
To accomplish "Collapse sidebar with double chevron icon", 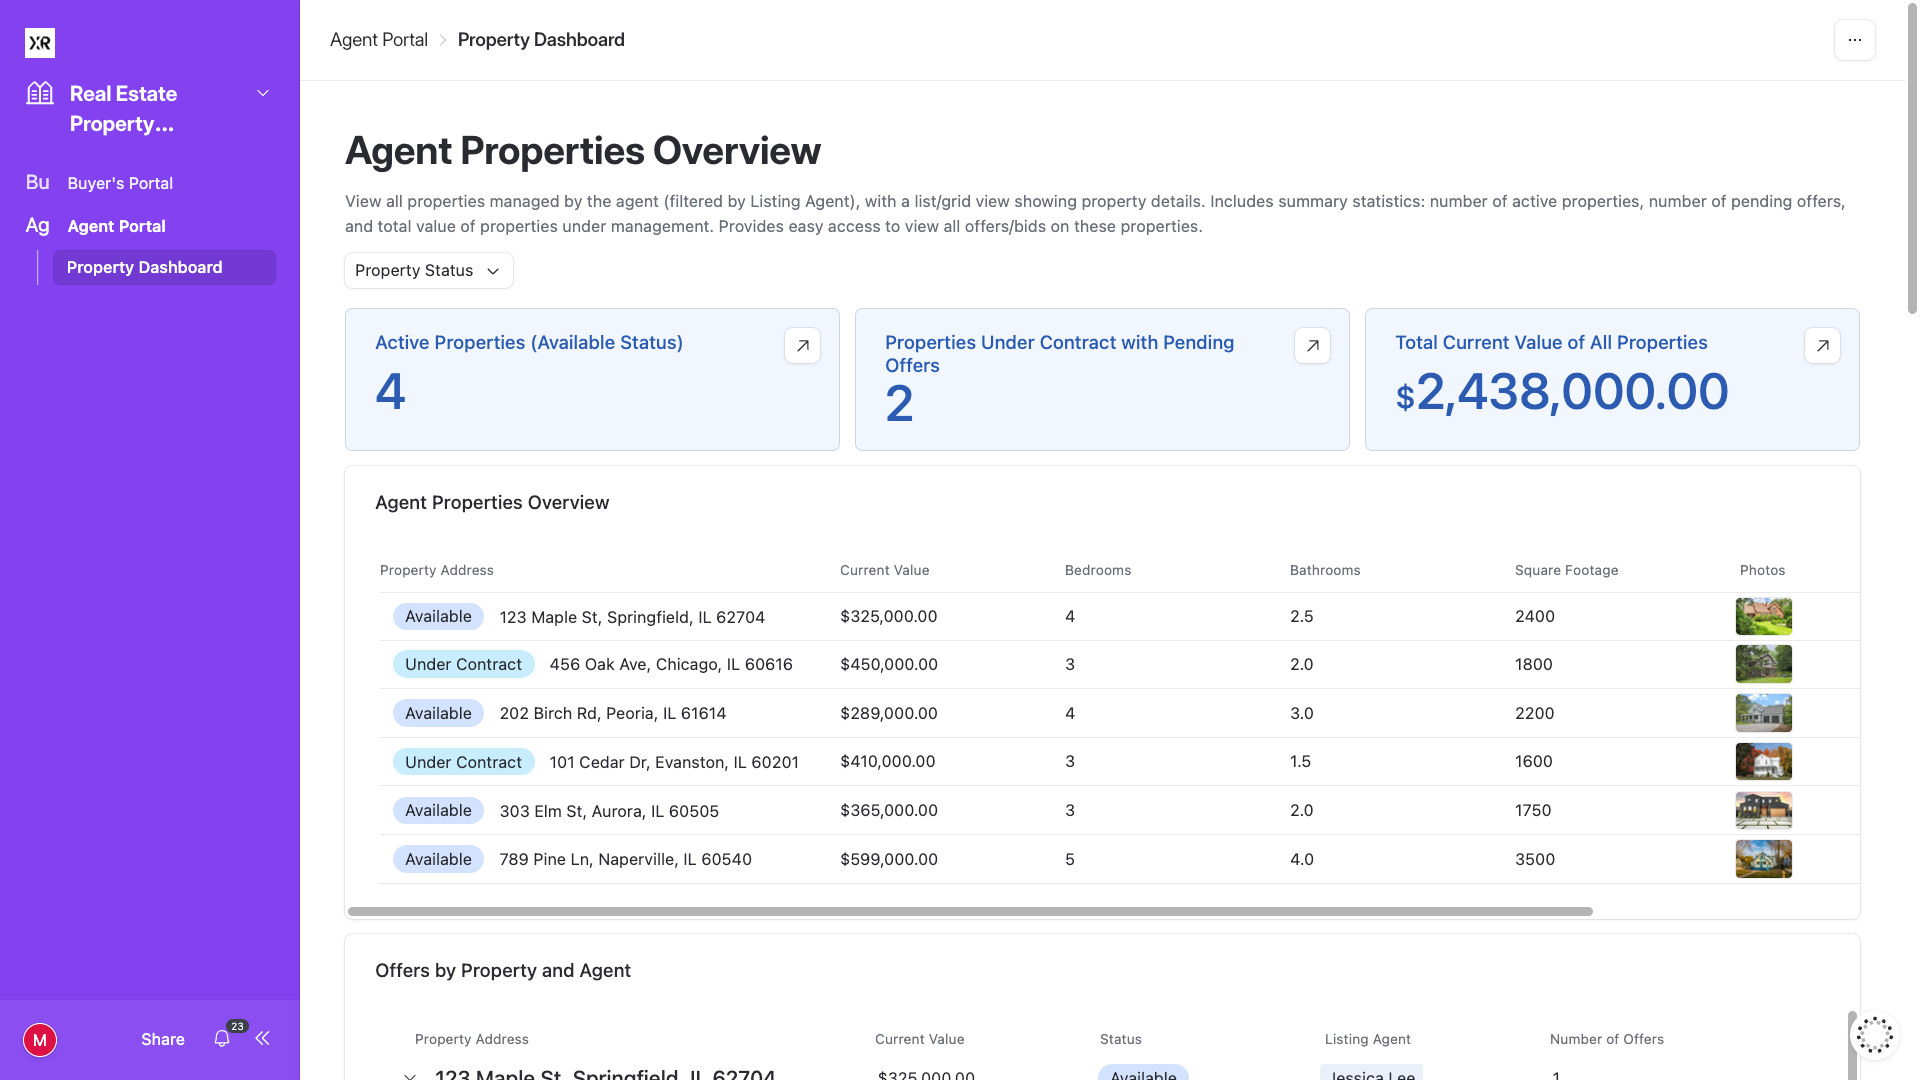I will (x=263, y=1039).
